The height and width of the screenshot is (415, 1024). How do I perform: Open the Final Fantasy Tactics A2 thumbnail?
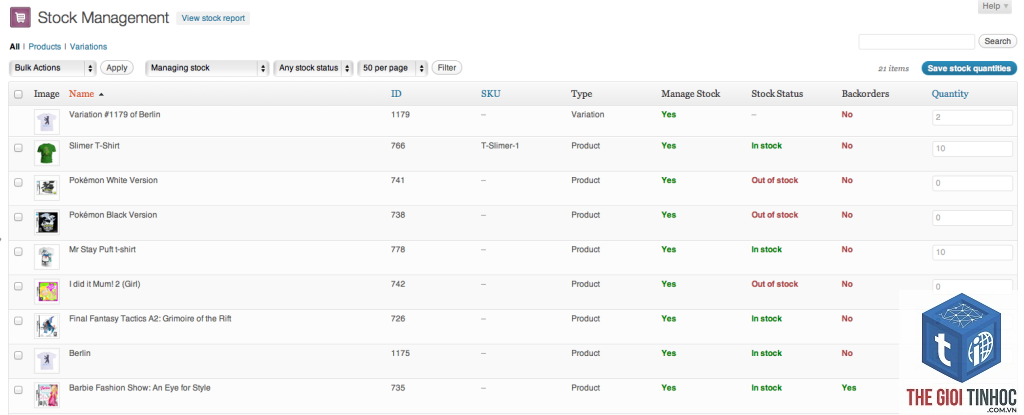[x=46, y=327]
